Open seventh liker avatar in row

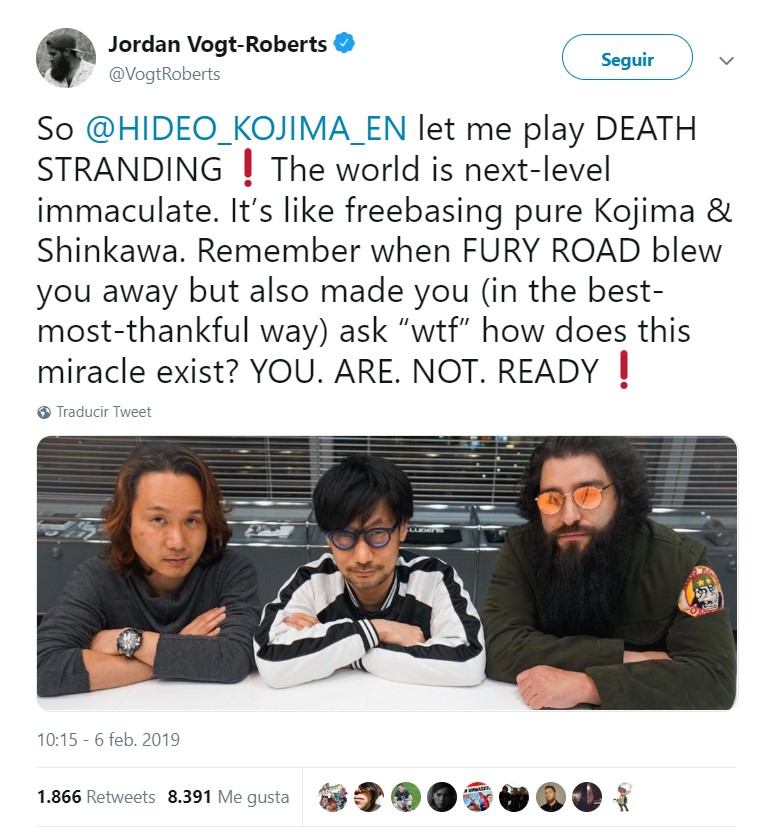[550, 797]
